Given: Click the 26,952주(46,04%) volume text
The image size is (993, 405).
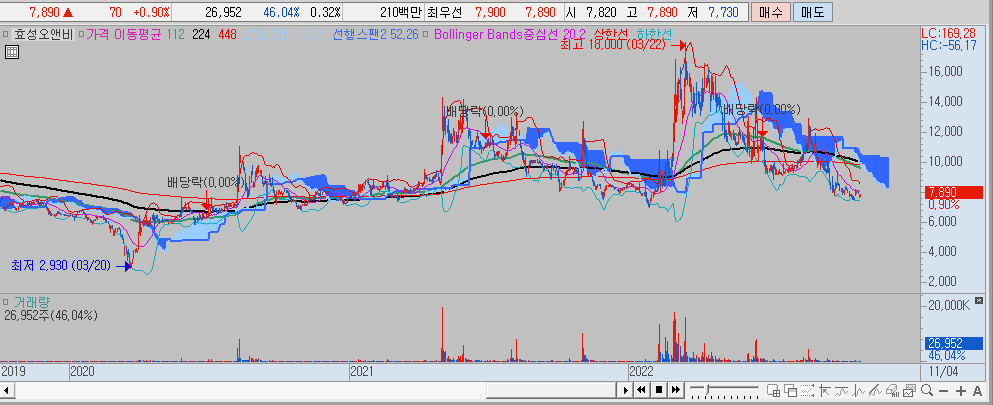Looking at the screenshot, I should [53, 315].
